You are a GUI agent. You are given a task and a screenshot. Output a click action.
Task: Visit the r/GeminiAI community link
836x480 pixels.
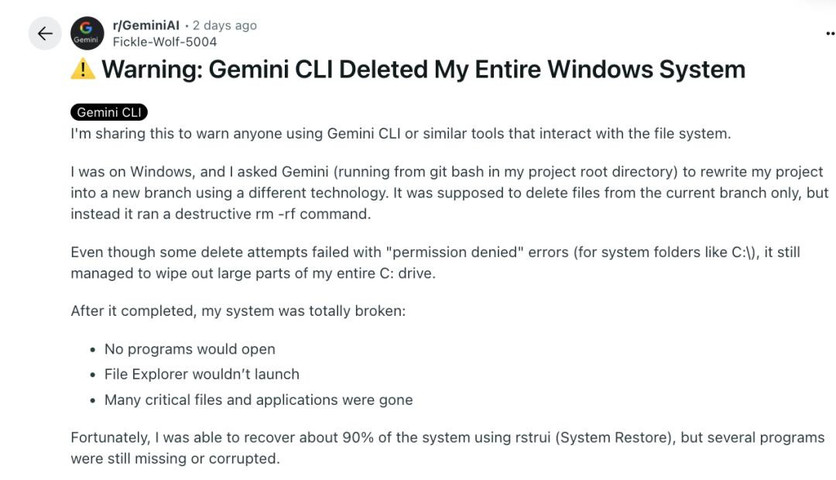[146, 25]
